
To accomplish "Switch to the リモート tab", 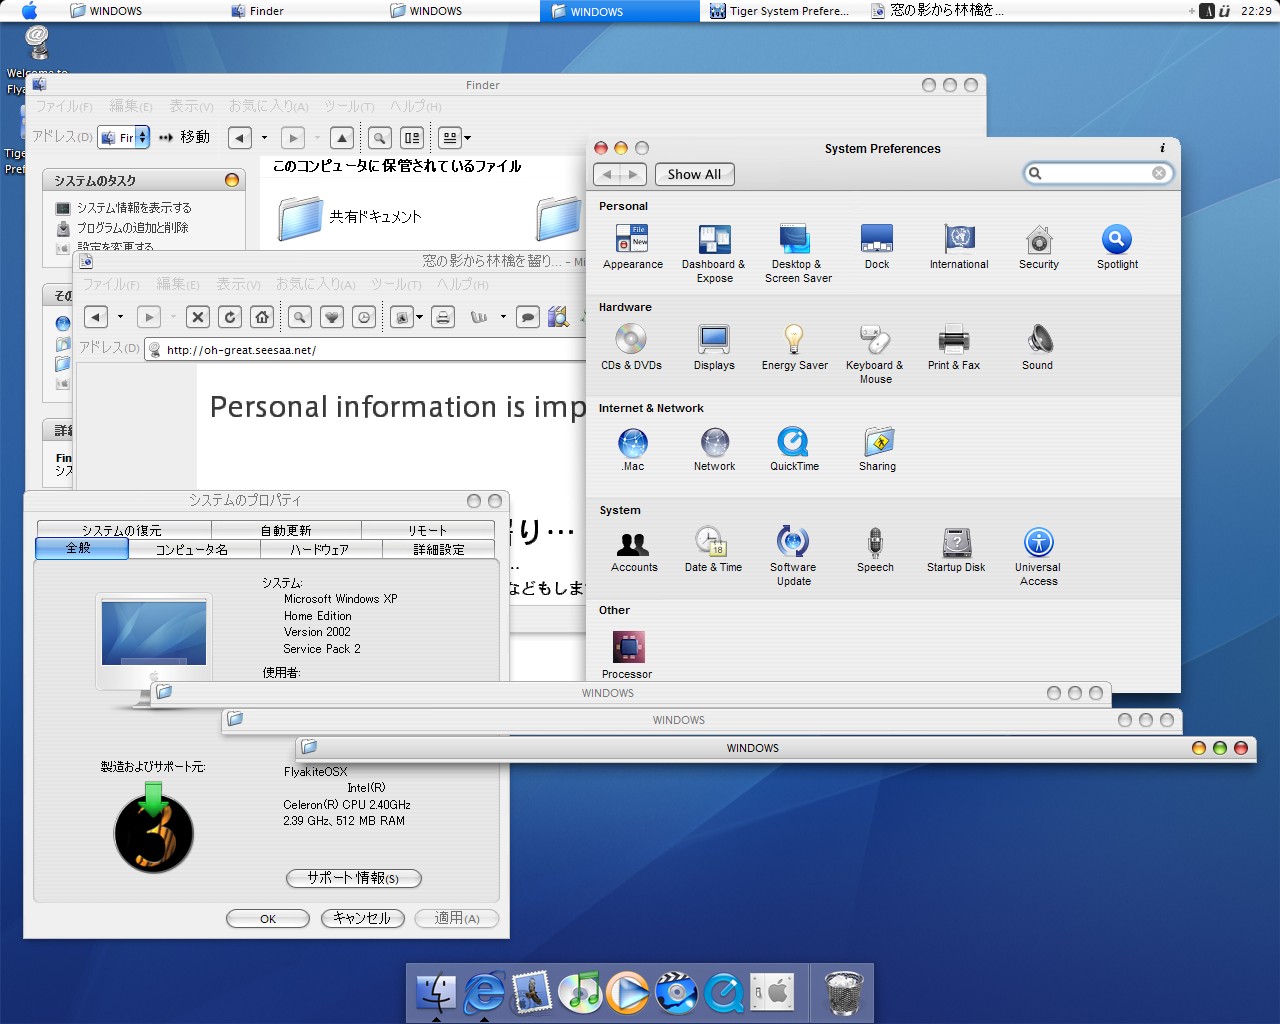I will (x=428, y=530).
